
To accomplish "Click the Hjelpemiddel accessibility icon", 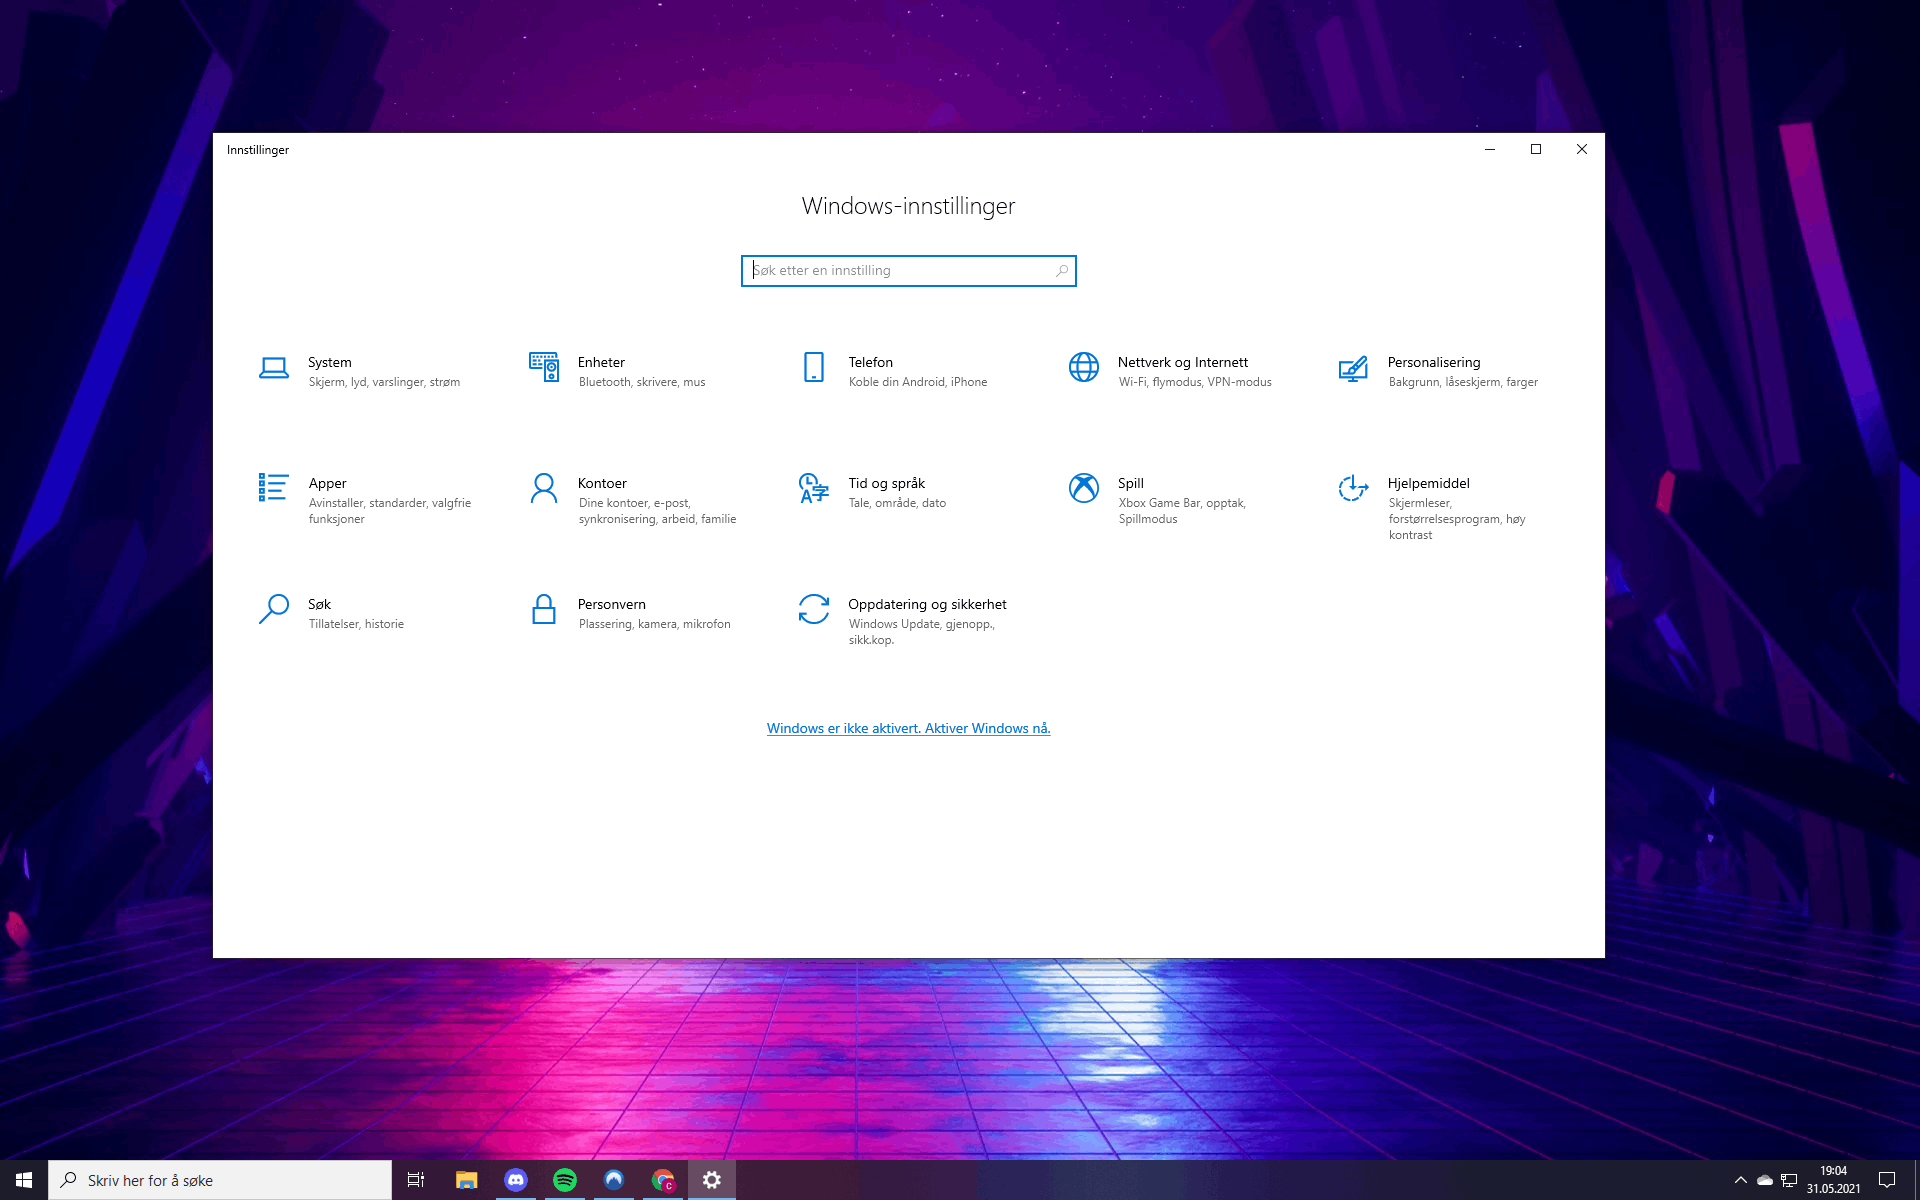I will point(1353,488).
